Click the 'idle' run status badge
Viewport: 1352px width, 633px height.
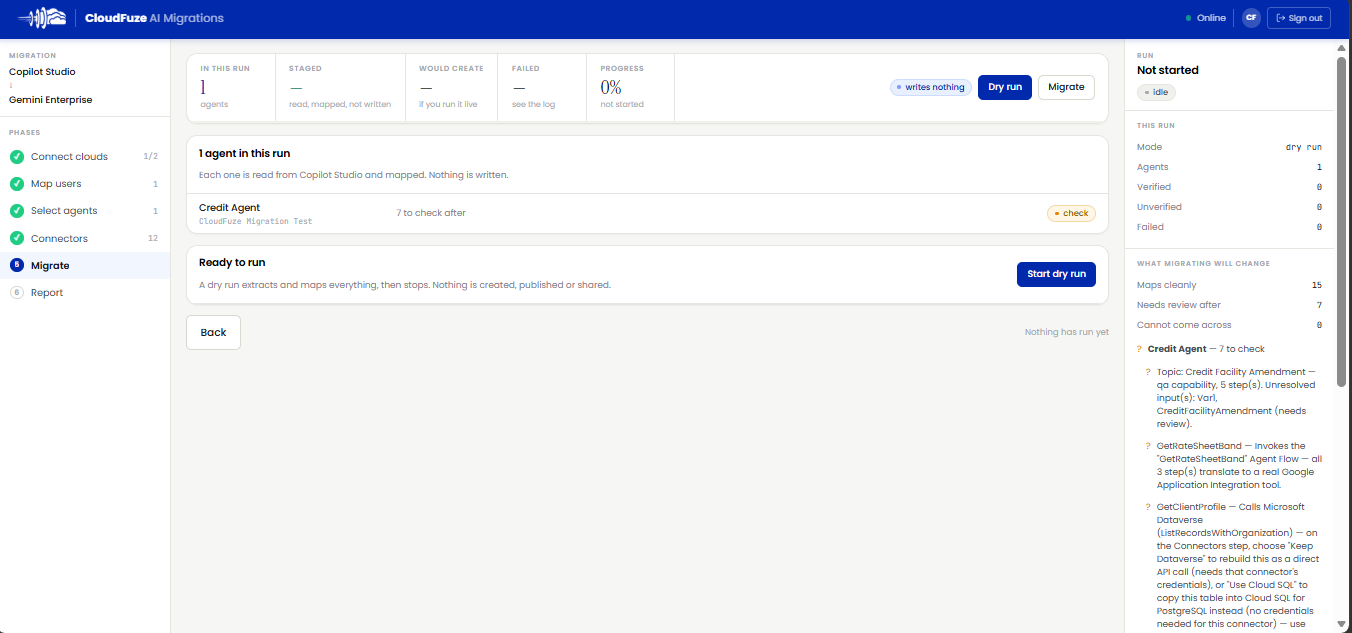tap(1157, 92)
